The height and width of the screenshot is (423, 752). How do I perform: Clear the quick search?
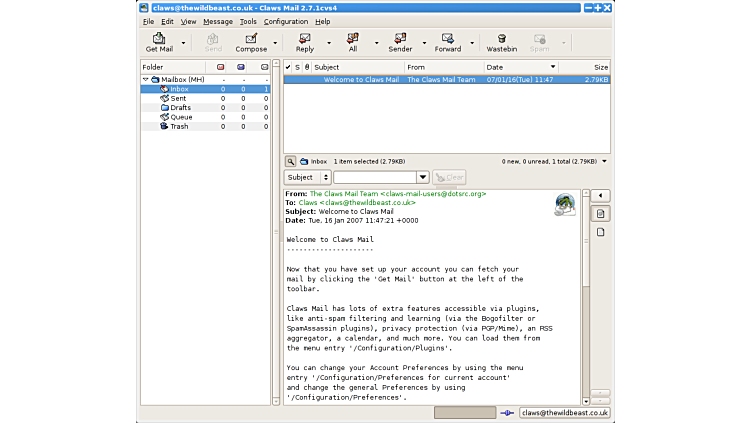(449, 177)
